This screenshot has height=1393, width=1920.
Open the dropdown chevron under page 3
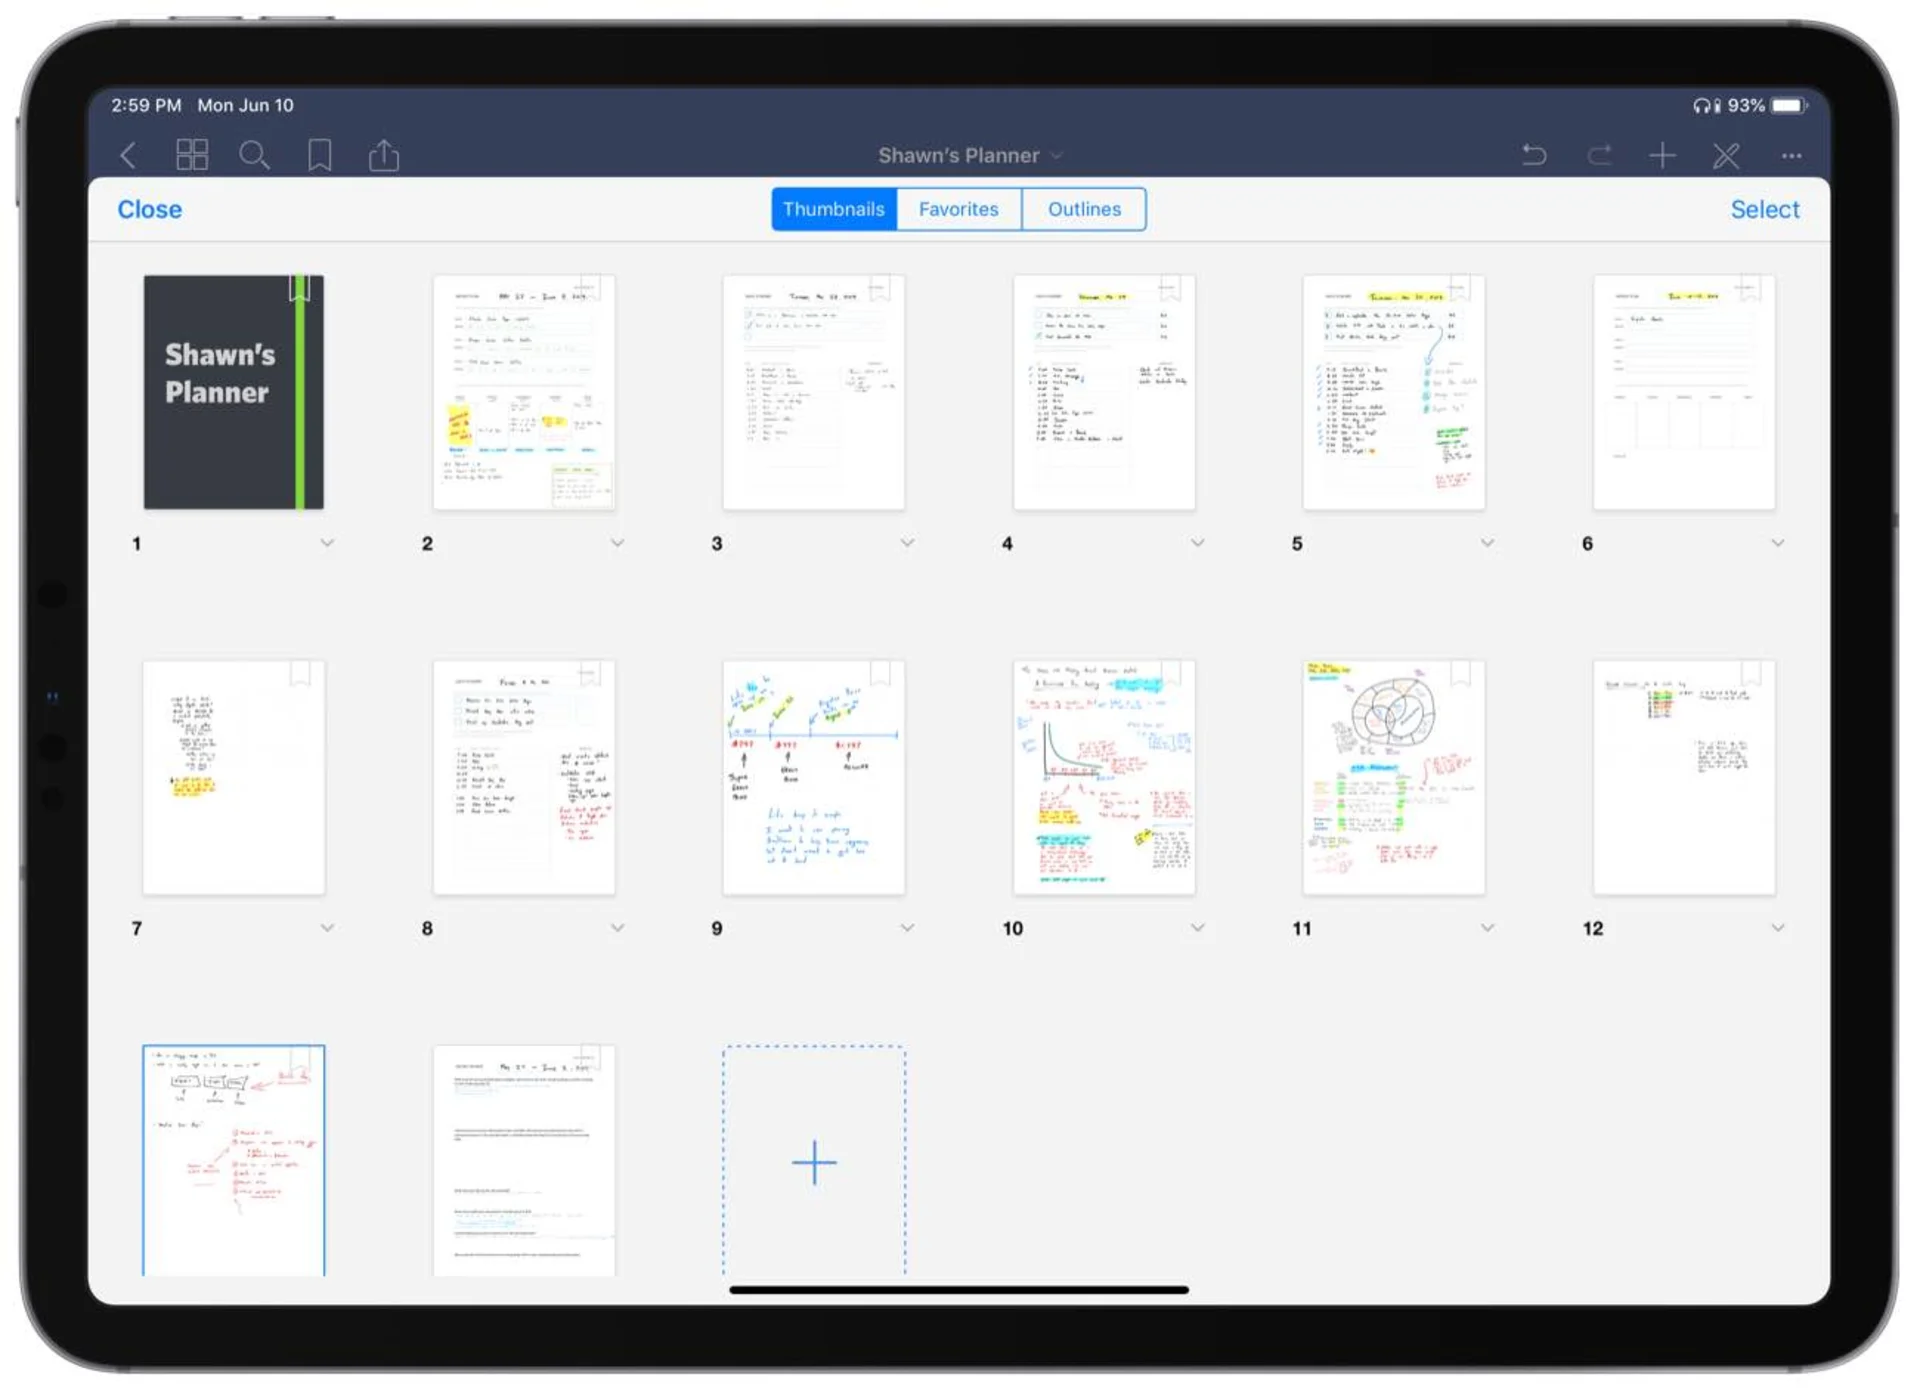pyautogui.click(x=906, y=542)
